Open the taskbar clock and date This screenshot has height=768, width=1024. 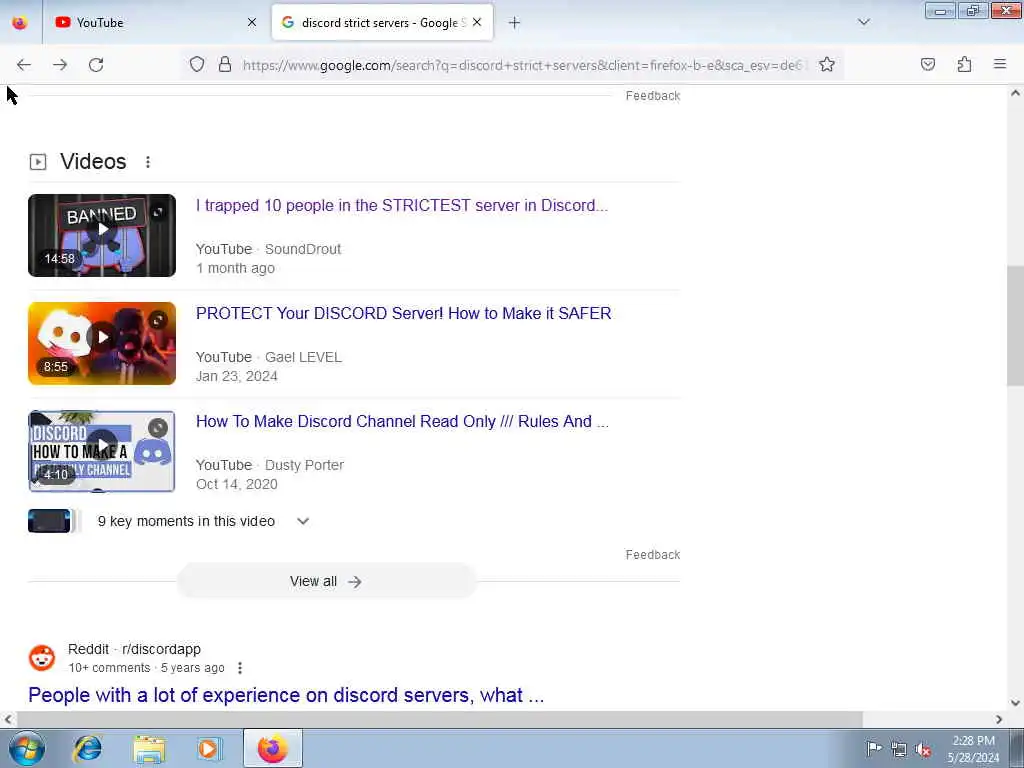(973, 749)
